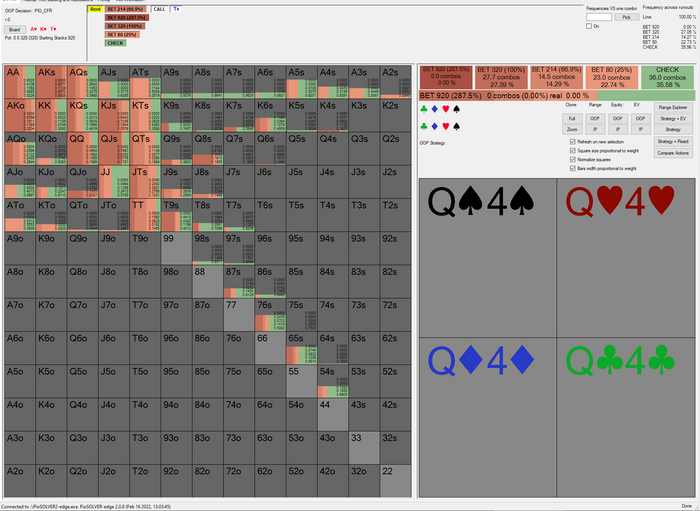Select the 54s hand cell in the matrix
This screenshot has height=511, width=700.
pos(333,381)
